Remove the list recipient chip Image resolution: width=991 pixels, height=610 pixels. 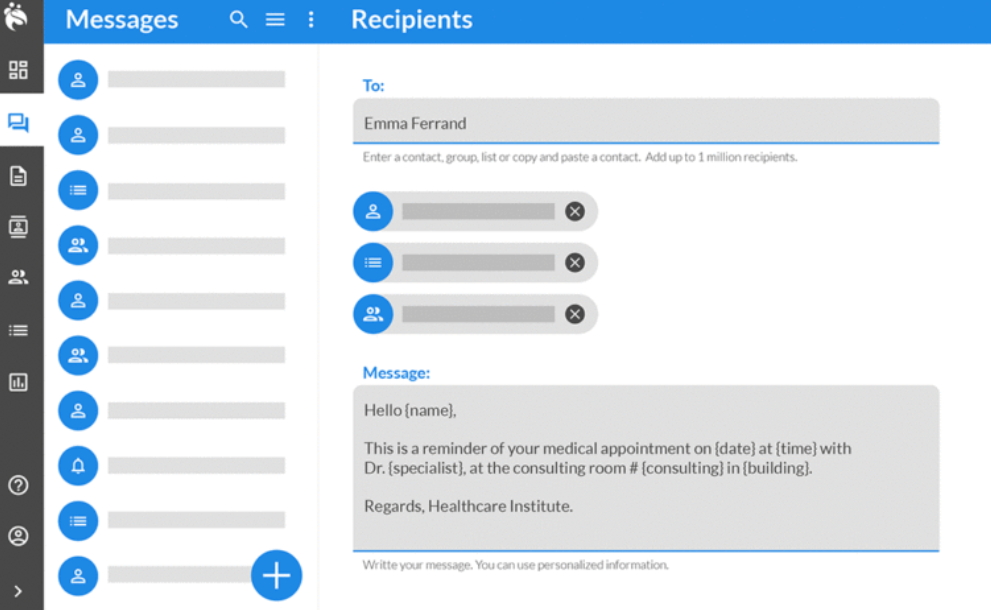coord(574,263)
